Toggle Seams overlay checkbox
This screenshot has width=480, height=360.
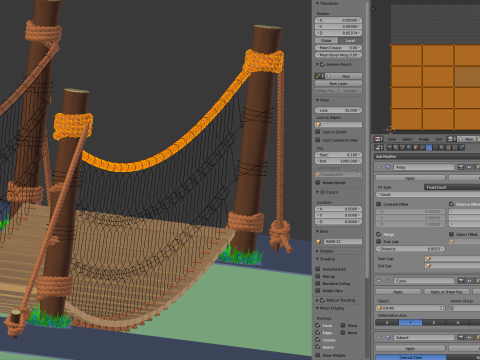click(x=318, y=347)
